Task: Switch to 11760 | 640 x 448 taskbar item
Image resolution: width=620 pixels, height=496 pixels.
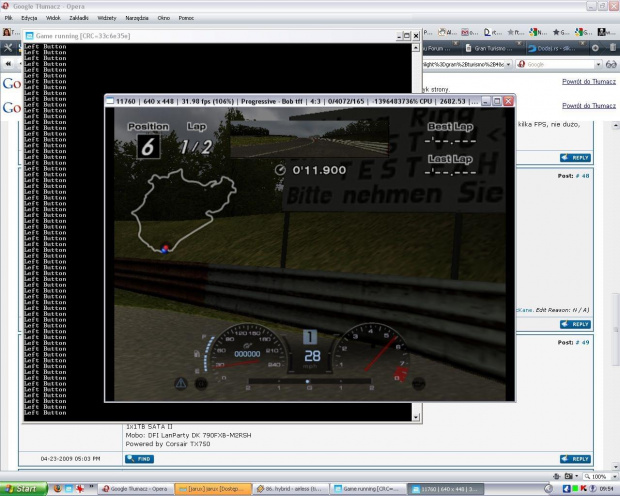Action: pyautogui.click(x=446, y=489)
